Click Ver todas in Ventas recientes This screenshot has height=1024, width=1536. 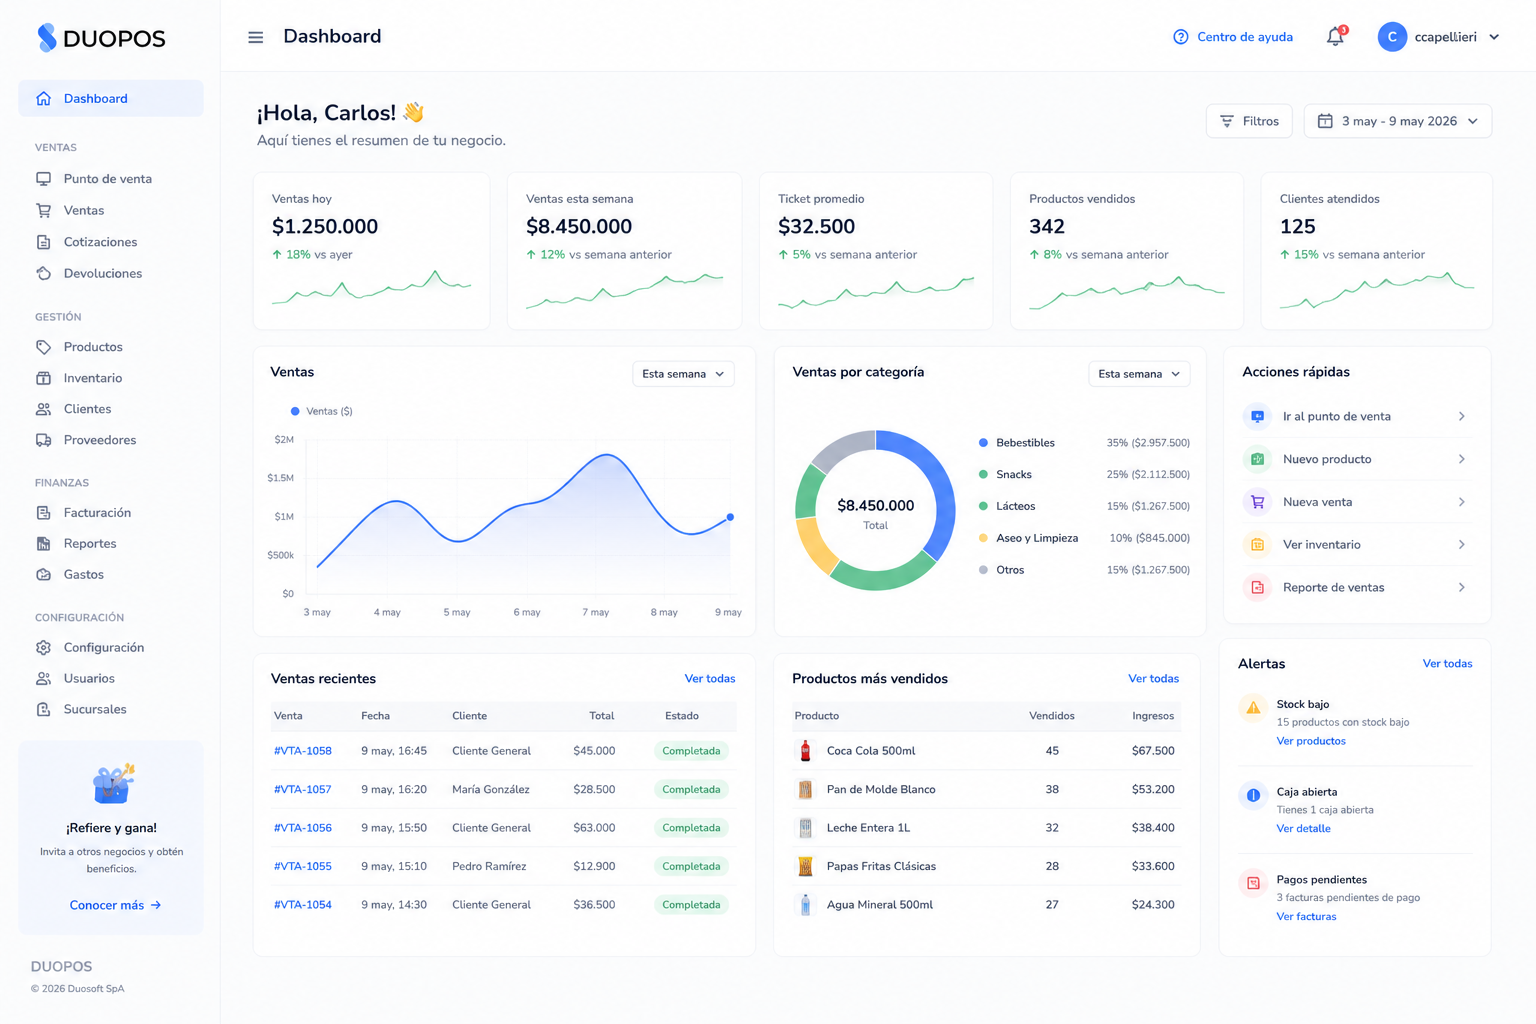click(710, 679)
